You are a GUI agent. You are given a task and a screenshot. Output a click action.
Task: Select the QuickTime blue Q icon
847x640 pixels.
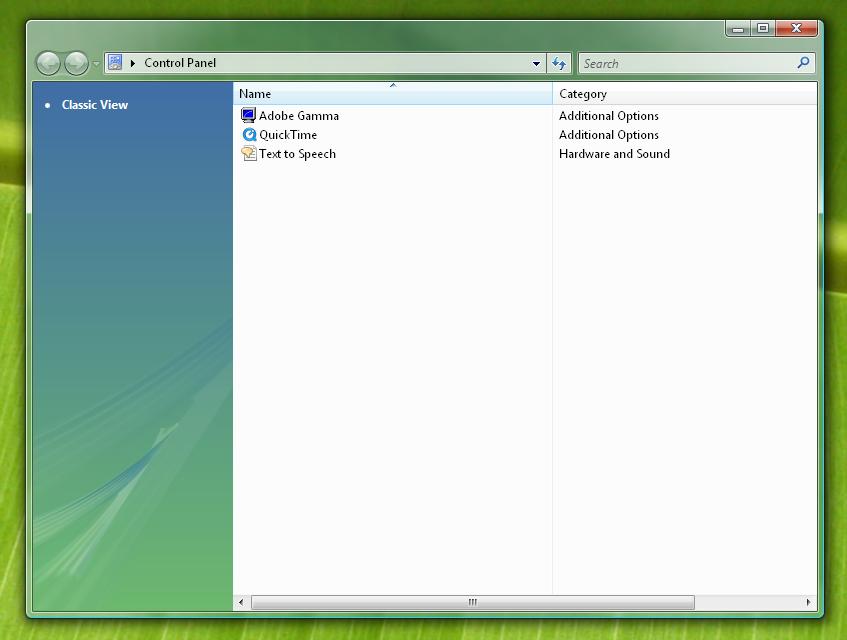coord(248,134)
